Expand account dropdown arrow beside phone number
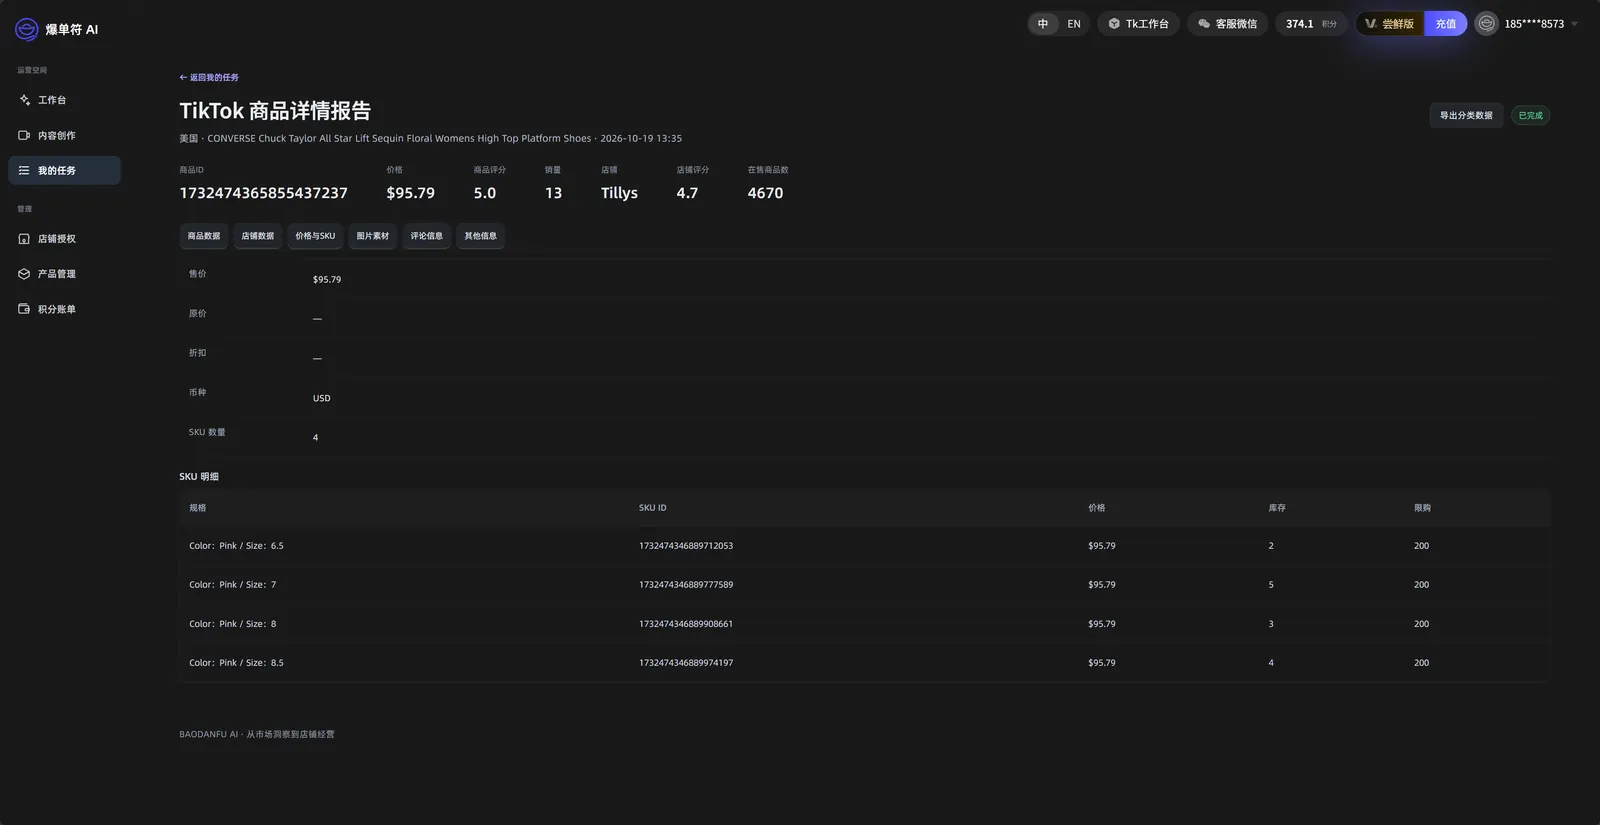Viewport: 1600px width, 825px height. pyautogui.click(x=1574, y=24)
